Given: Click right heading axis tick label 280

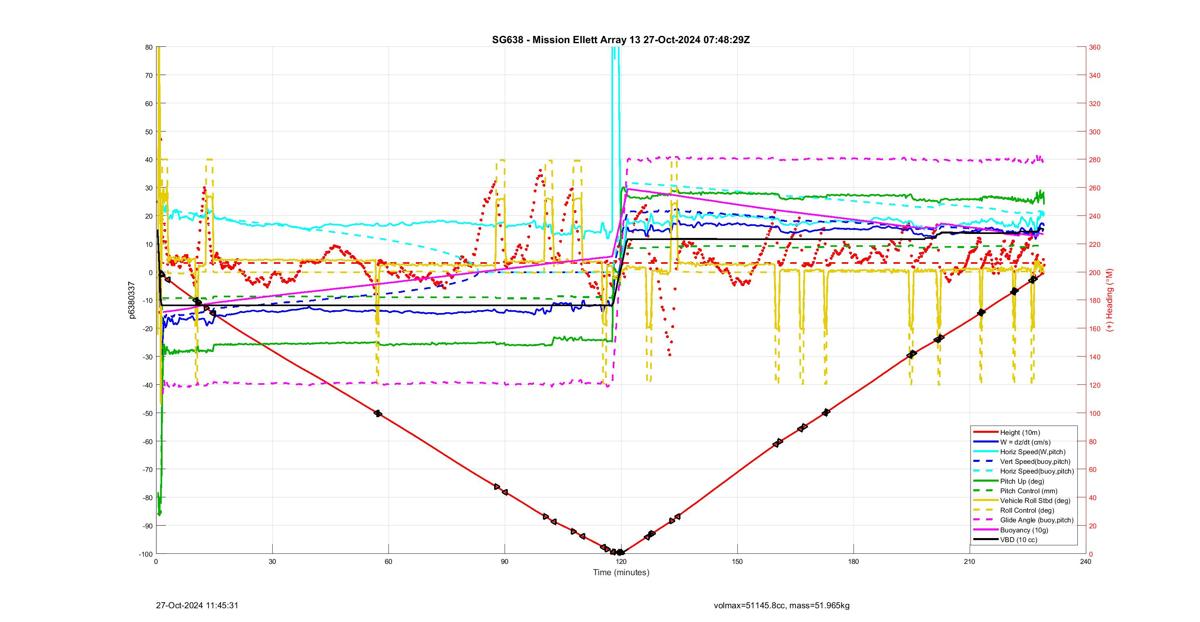Looking at the screenshot, I should (x=1095, y=160).
